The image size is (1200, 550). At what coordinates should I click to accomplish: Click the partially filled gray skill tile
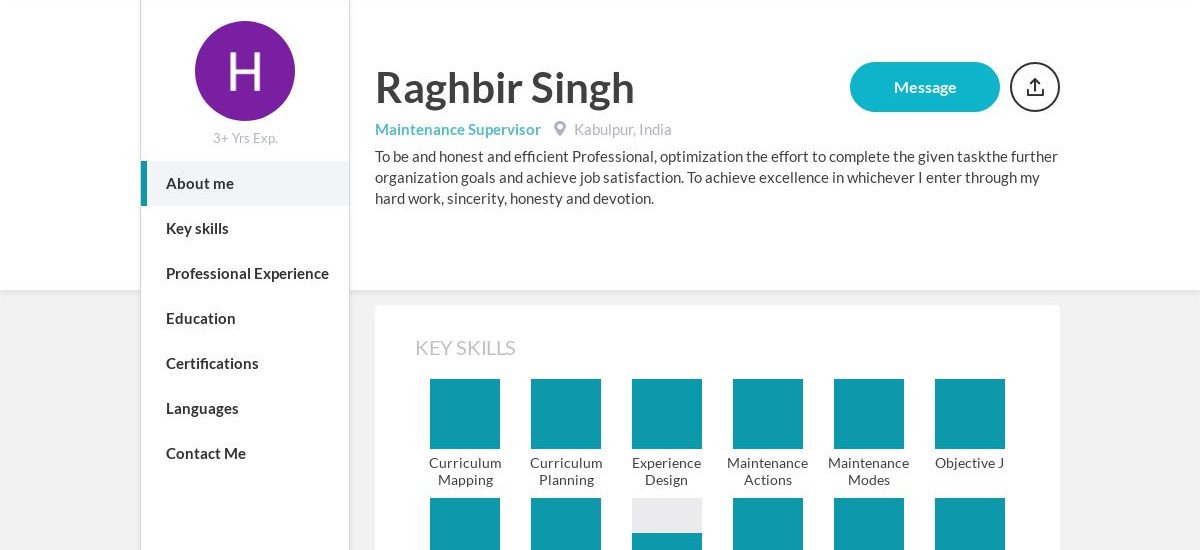click(x=667, y=524)
